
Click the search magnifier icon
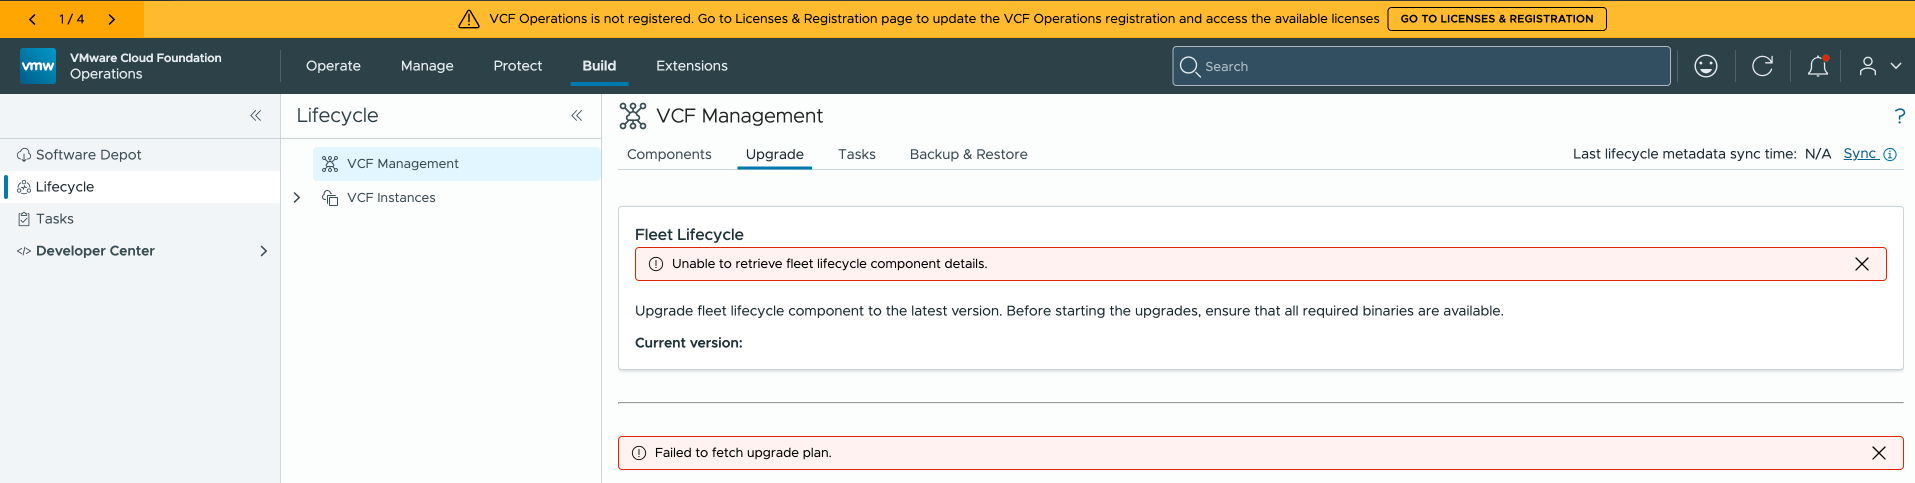point(1189,66)
